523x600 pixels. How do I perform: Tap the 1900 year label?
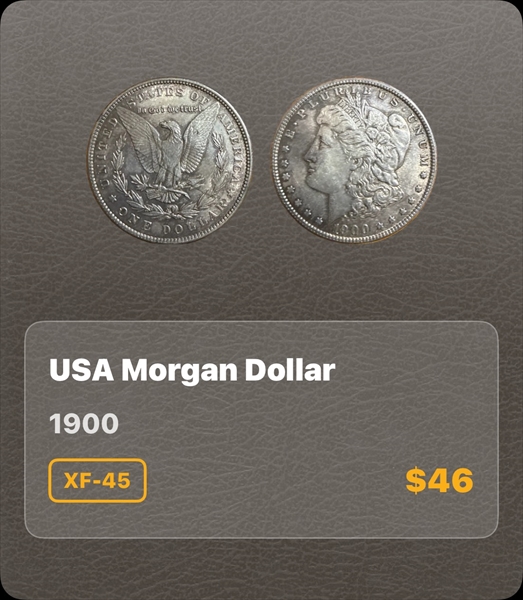84,424
